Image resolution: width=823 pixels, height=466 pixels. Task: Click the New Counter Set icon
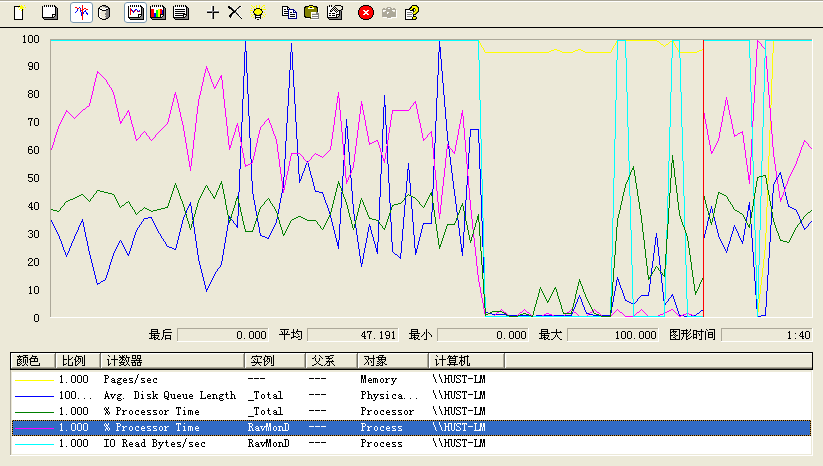click(17, 12)
